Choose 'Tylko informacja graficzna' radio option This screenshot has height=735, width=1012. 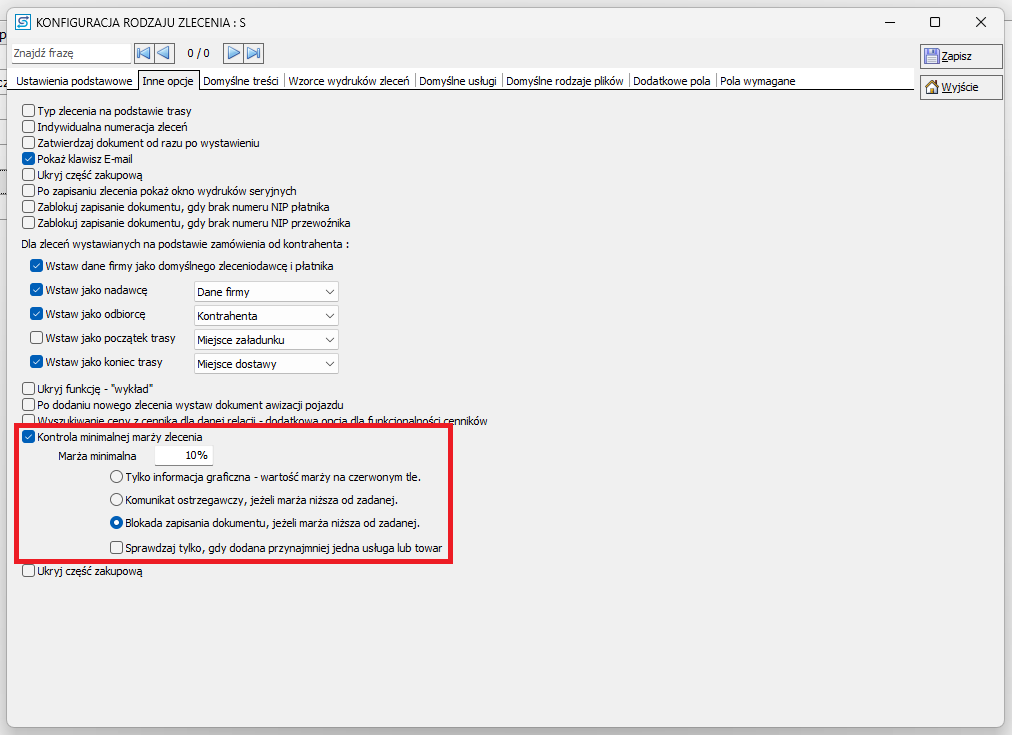tap(117, 477)
